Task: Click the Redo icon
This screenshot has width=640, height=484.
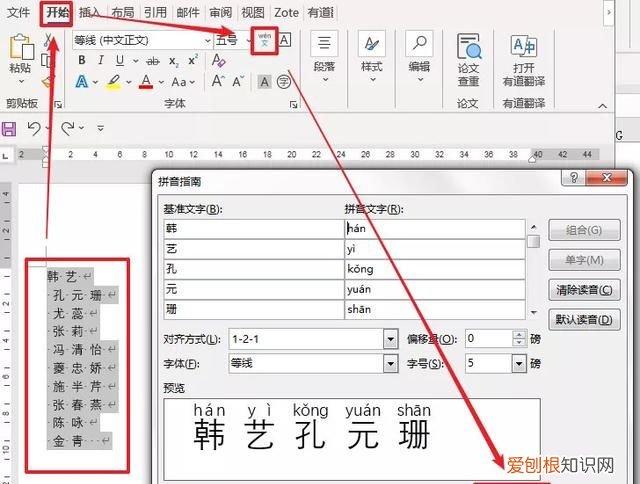Action: (68, 129)
